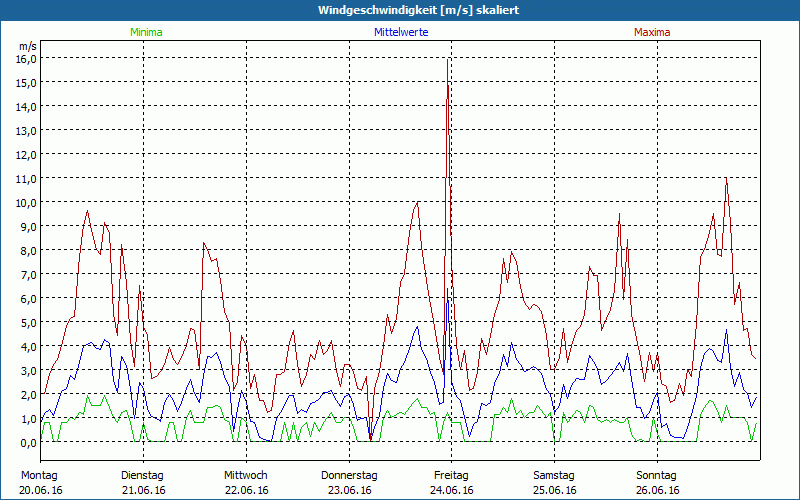Click the Samstag day label
800x500 pixels.
(x=554, y=476)
